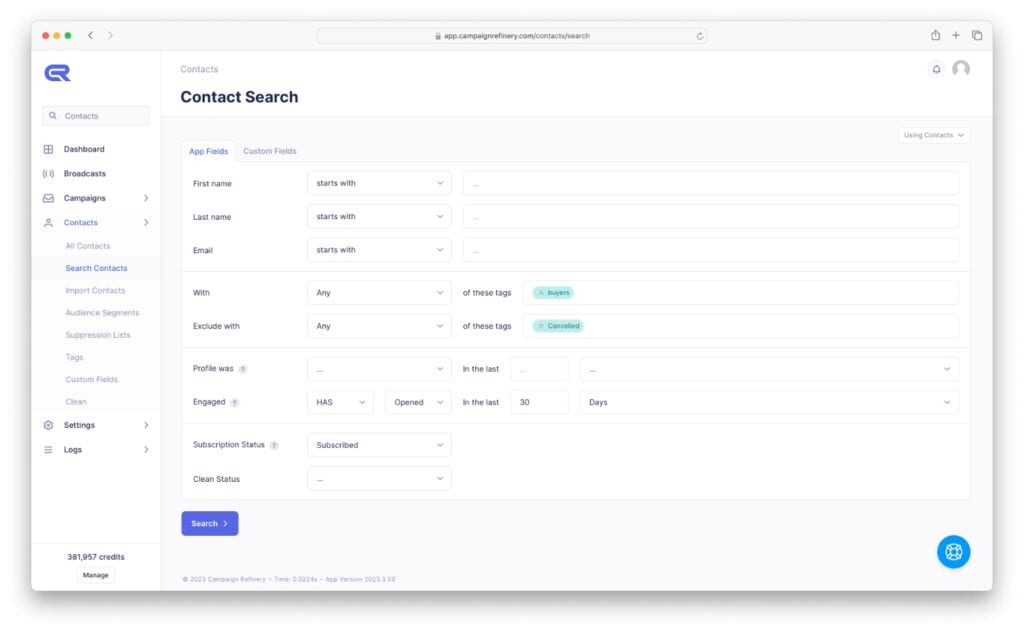Click the Email value field
This screenshot has height=632, width=1024.
pos(711,250)
